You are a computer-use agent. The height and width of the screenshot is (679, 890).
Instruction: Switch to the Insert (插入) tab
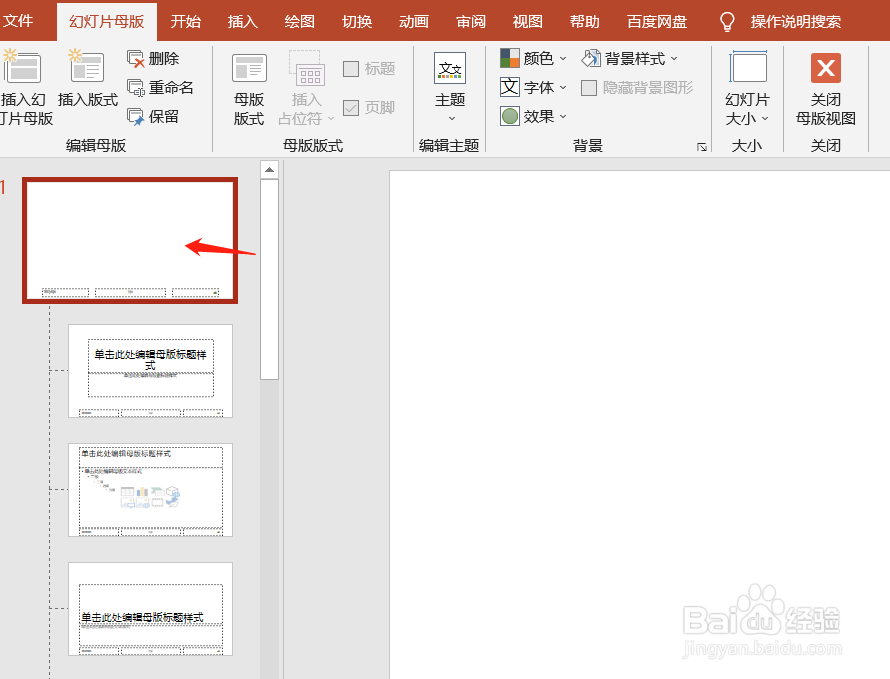[243, 22]
